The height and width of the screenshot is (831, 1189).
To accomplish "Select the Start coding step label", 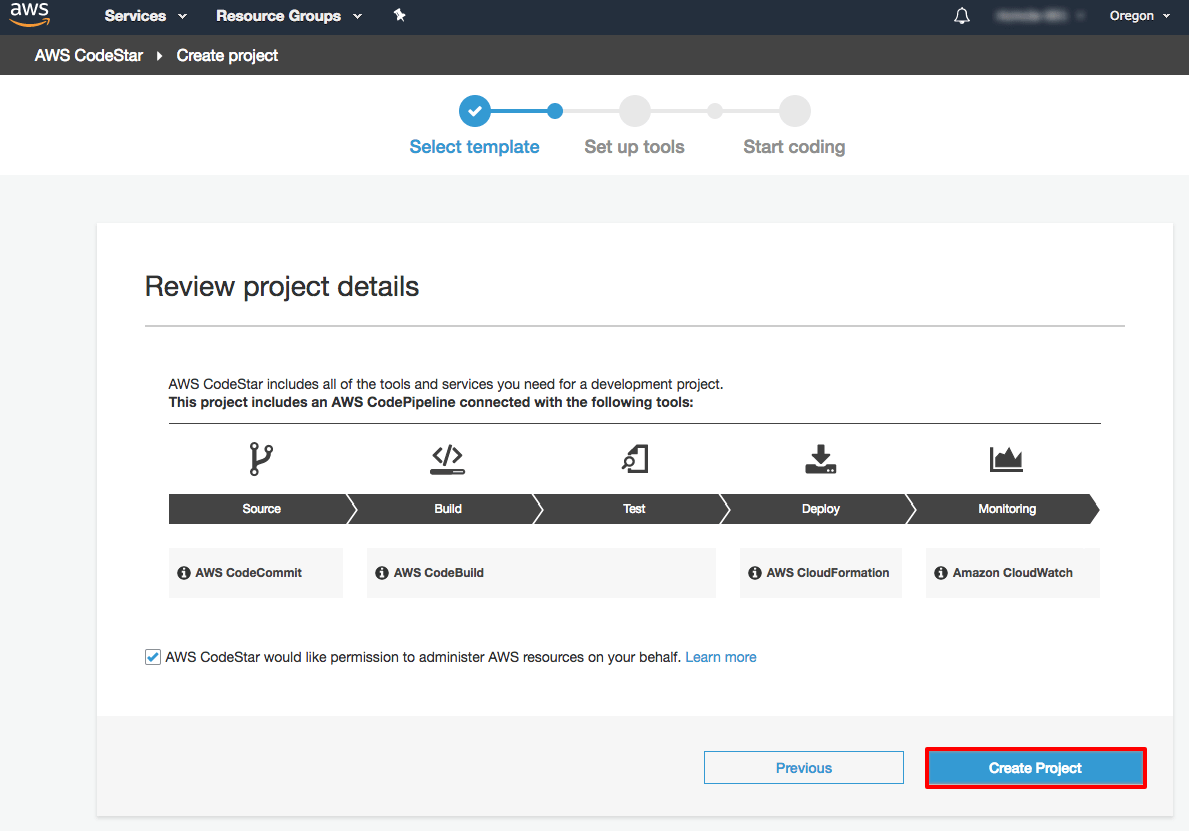I will pos(795,147).
